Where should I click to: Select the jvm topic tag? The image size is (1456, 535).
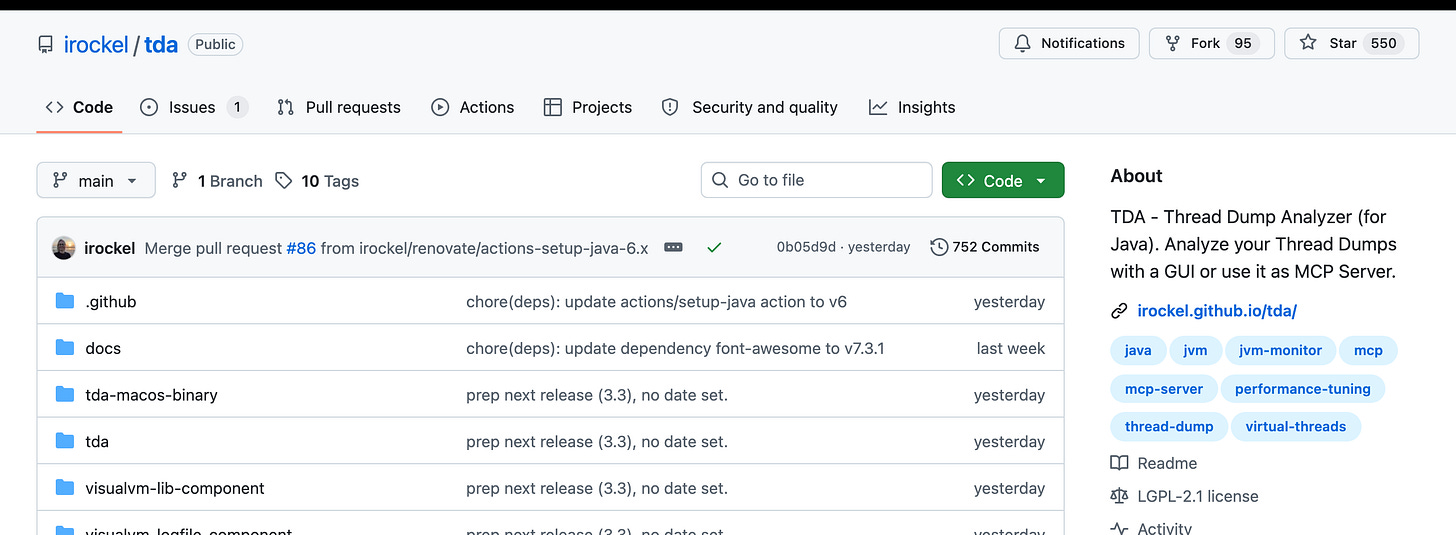pyautogui.click(x=1195, y=350)
